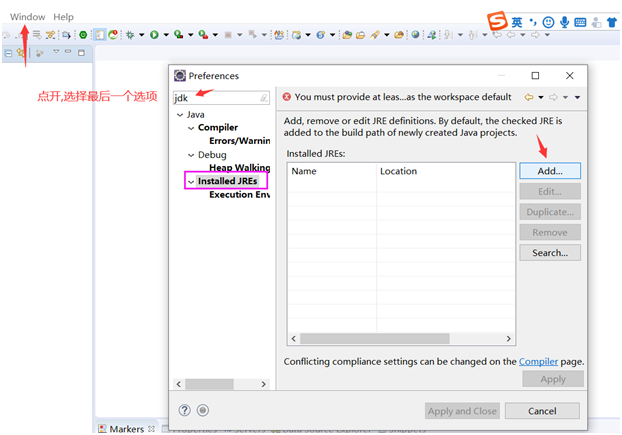Click the web browser globe icon
The height and width of the screenshot is (435, 622).
(415, 35)
